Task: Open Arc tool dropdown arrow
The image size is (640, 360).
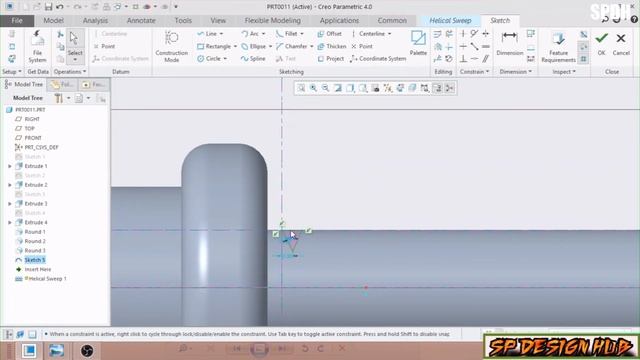Action: point(263,33)
